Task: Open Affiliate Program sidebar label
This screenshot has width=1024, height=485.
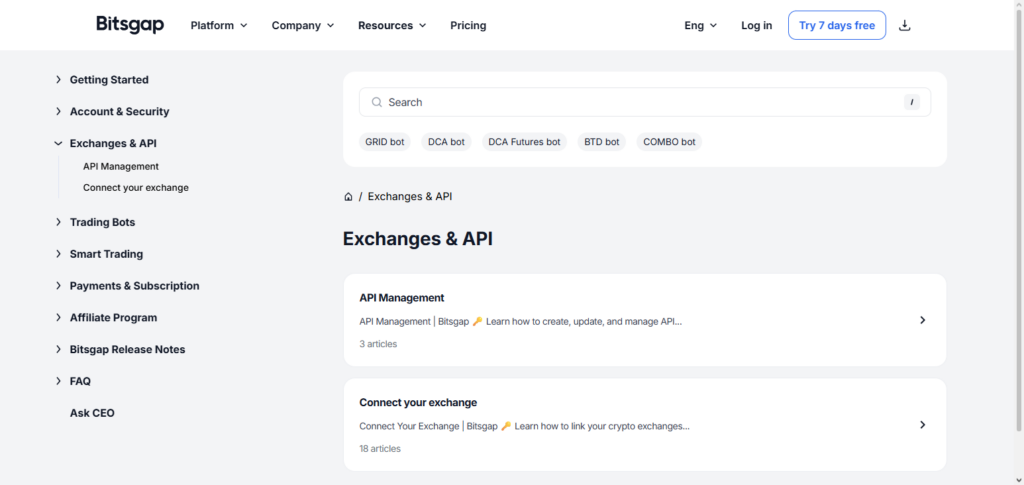Action: point(114,318)
